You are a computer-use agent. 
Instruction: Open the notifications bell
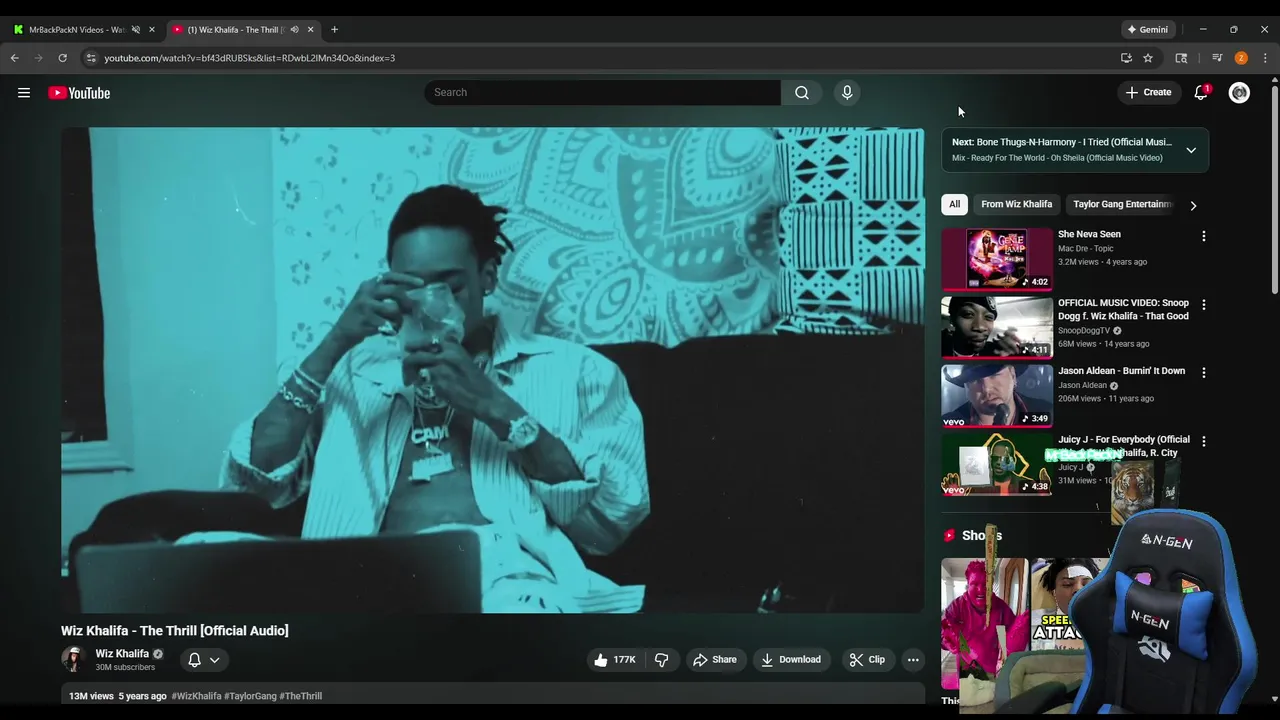pos(1201,92)
